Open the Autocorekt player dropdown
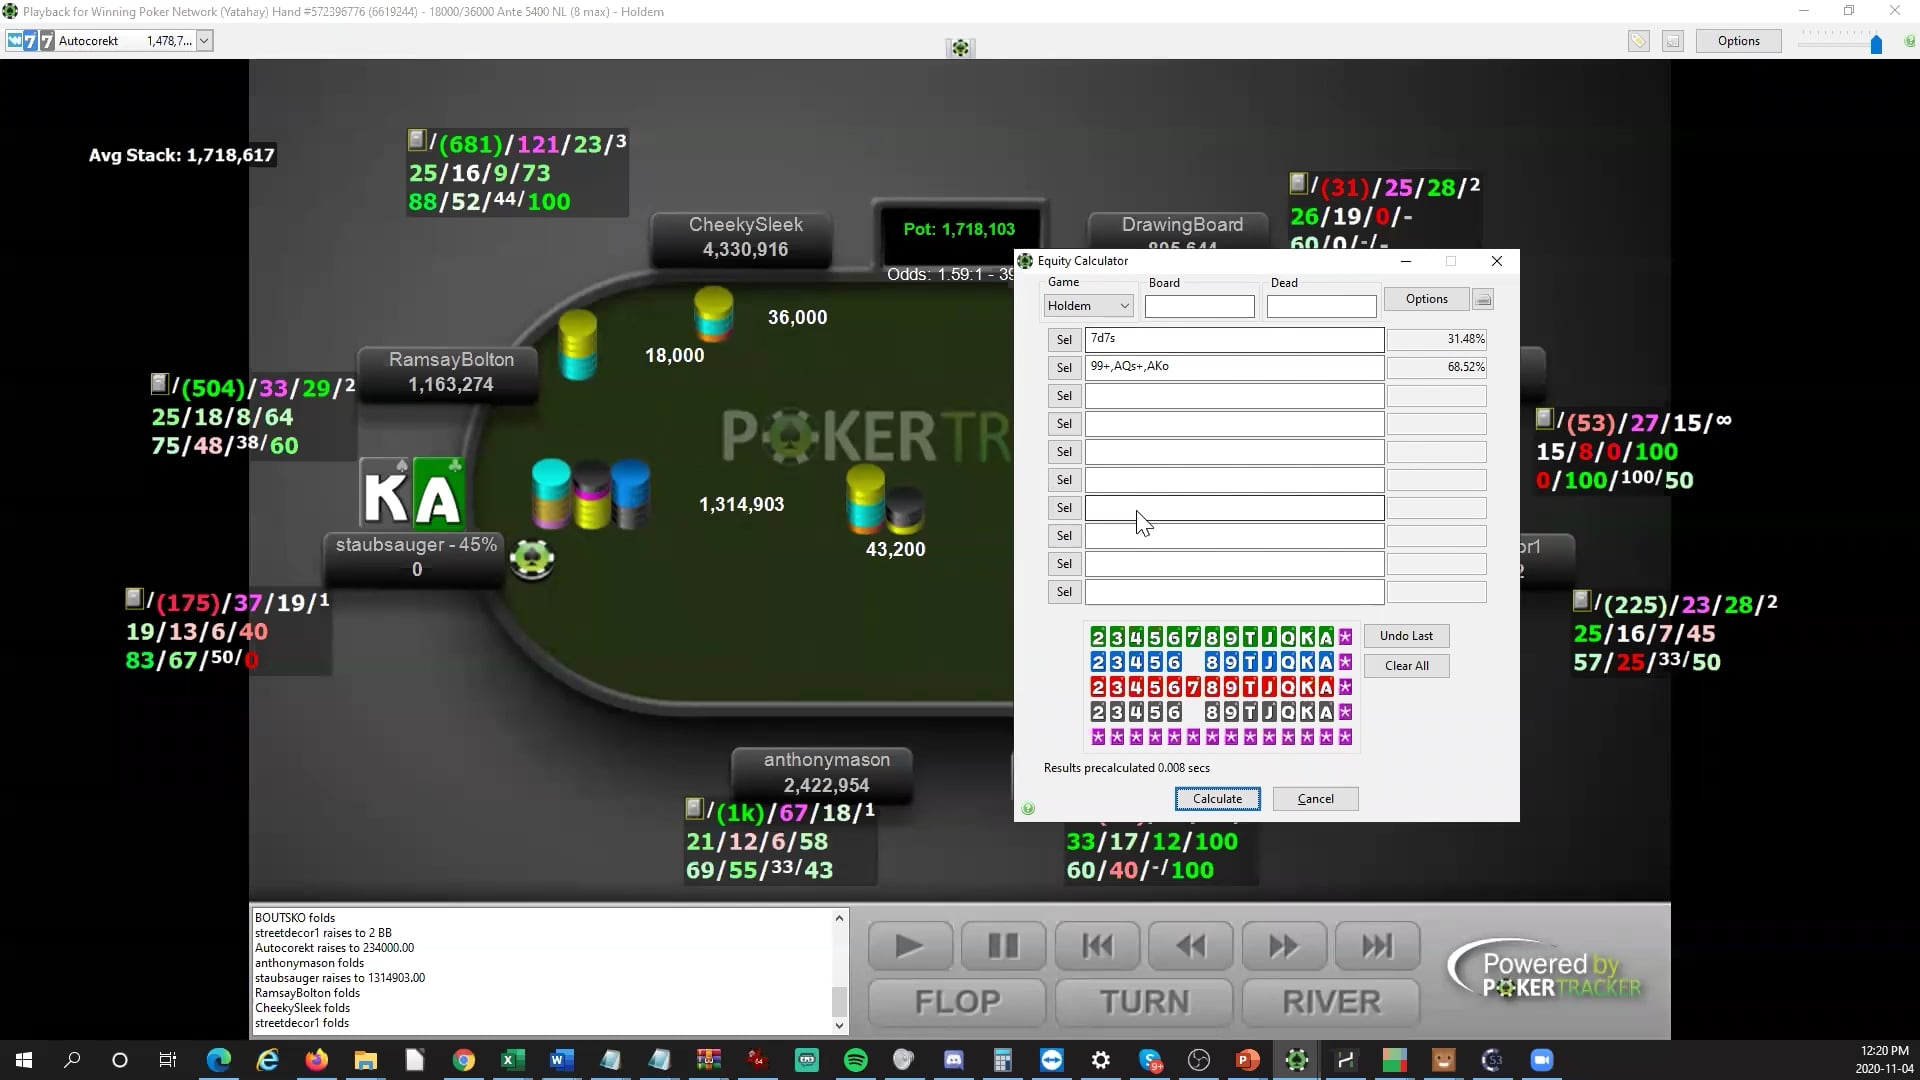1920x1080 pixels. (203, 40)
